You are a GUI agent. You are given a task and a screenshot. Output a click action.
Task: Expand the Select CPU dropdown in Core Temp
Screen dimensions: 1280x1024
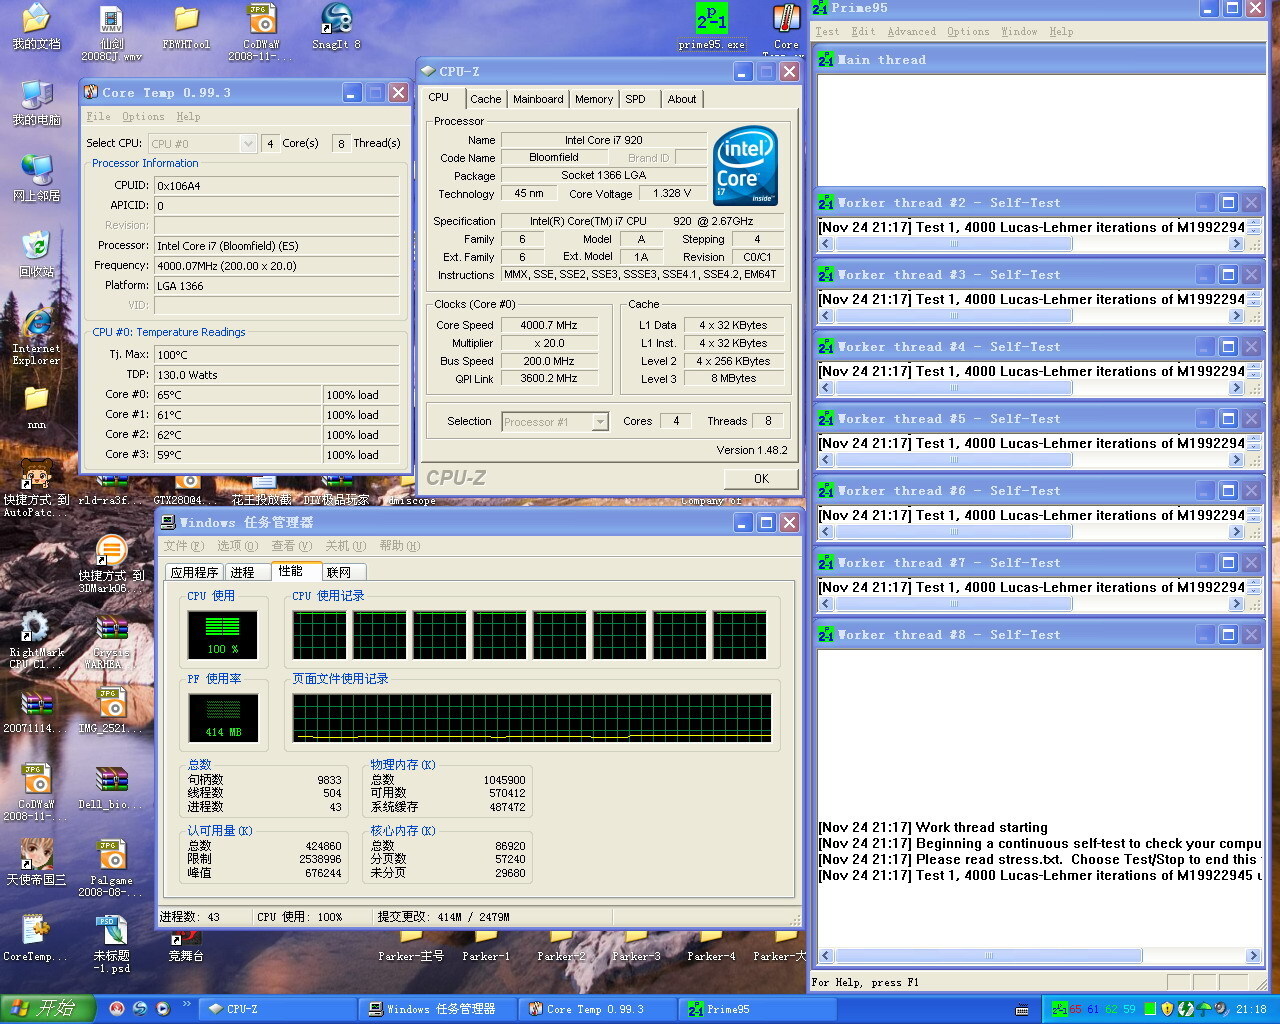point(248,144)
